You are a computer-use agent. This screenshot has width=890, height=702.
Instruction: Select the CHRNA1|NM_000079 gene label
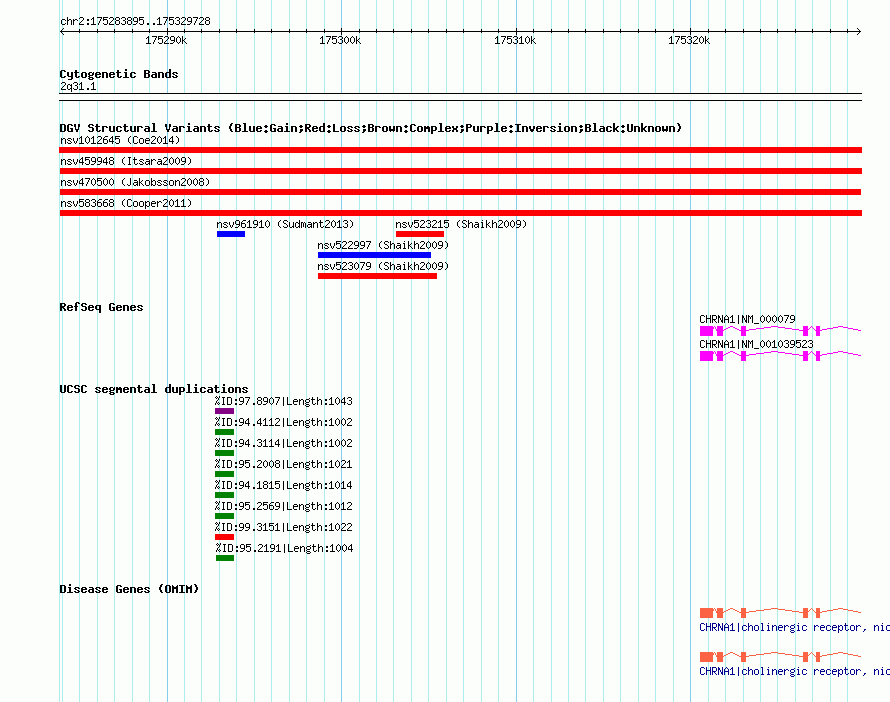(x=747, y=319)
